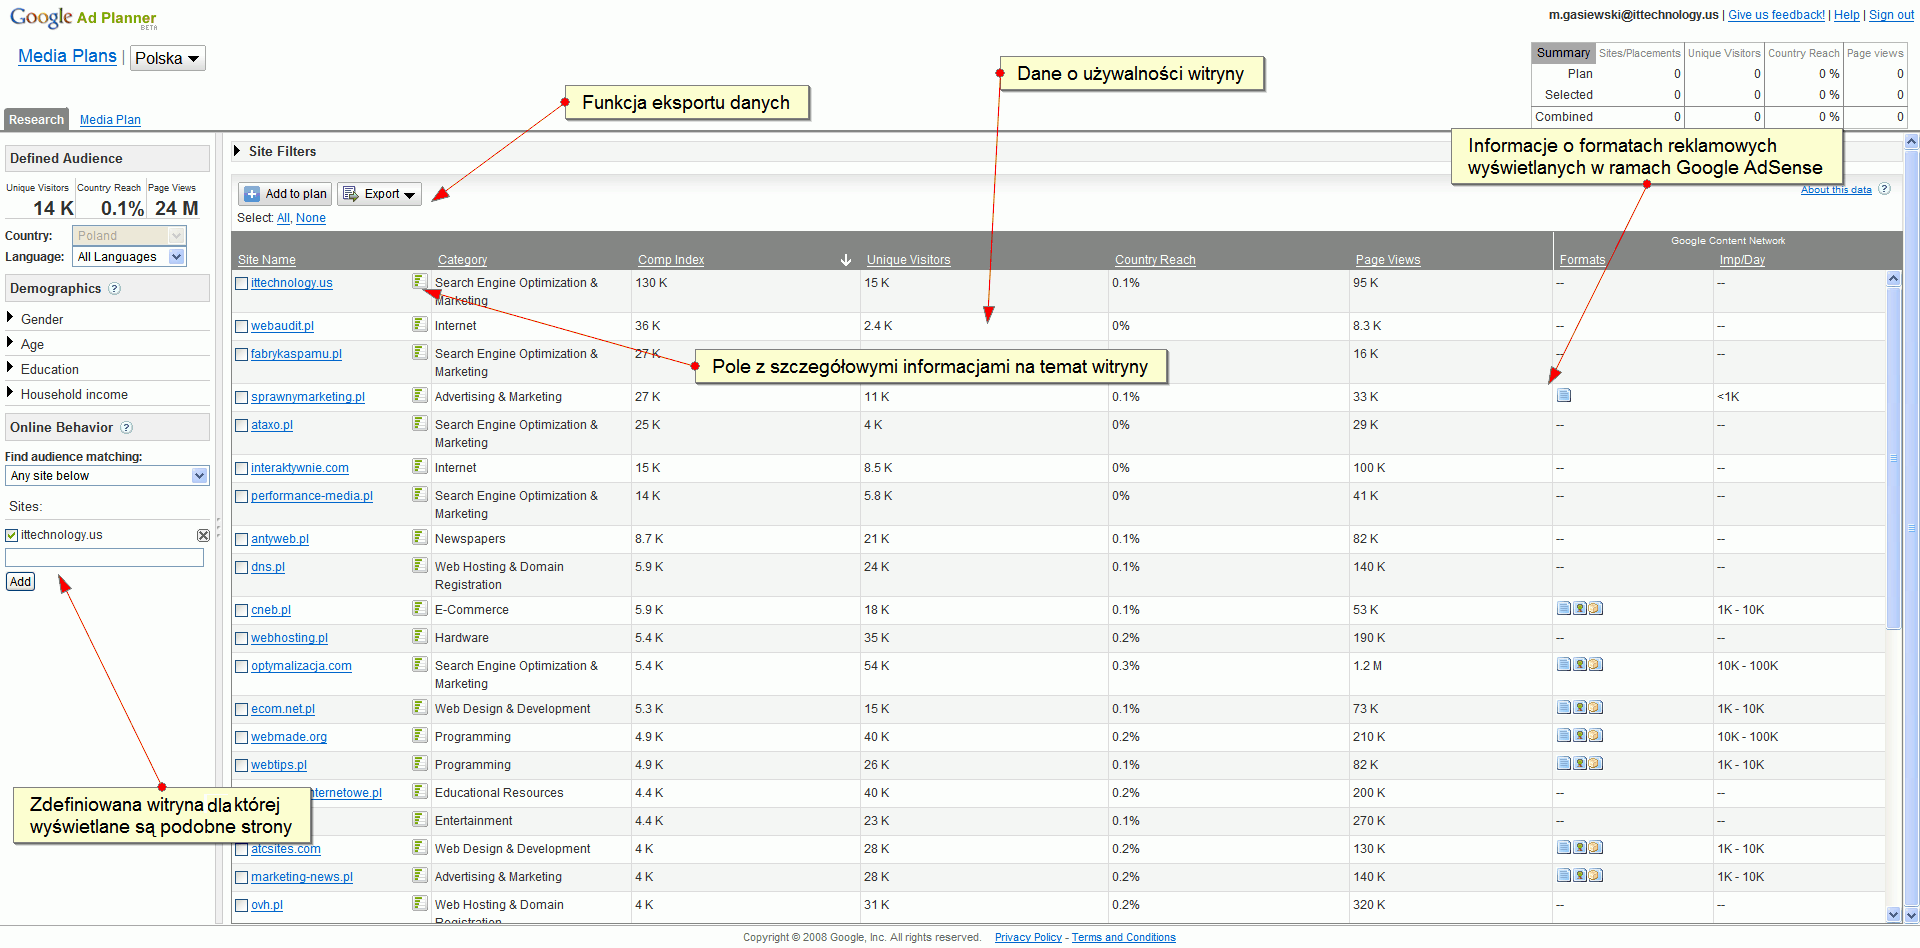The height and width of the screenshot is (948, 1920).
Task: Open the Any site below dropdown
Action: (107, 476)
